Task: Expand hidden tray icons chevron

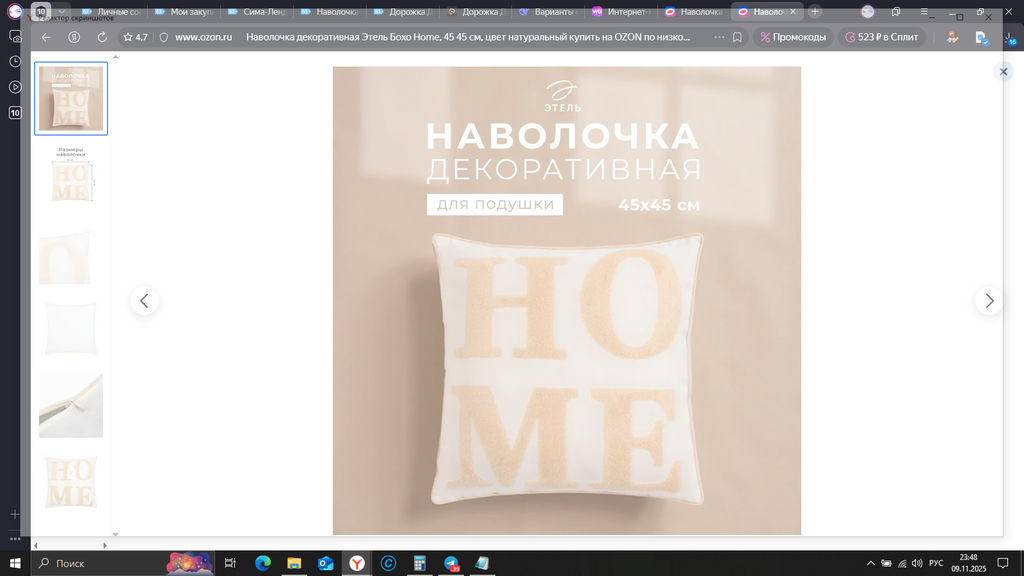Action: [x=871, y=563]
